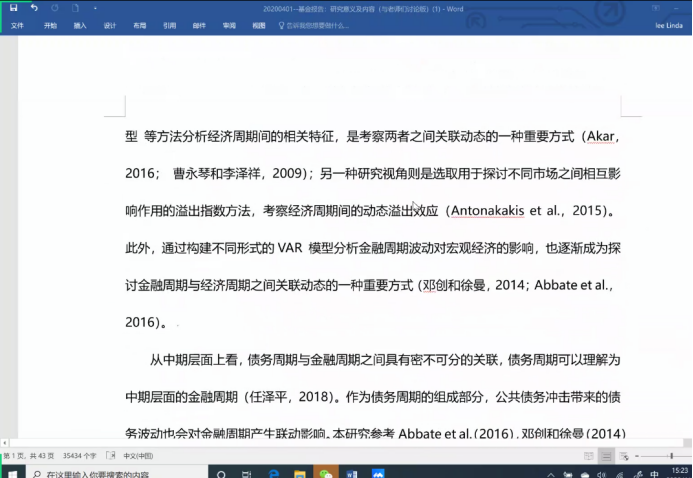This screenshot has width=693, height=478.
Task: Click the Ice Linda account name
Action: [668, 25]
